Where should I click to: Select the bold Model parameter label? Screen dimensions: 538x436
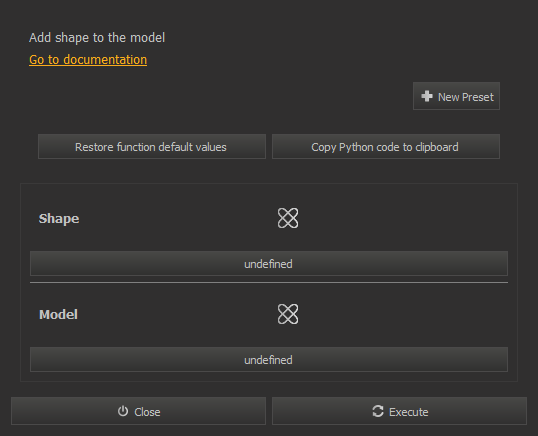[x=58, y=315]
